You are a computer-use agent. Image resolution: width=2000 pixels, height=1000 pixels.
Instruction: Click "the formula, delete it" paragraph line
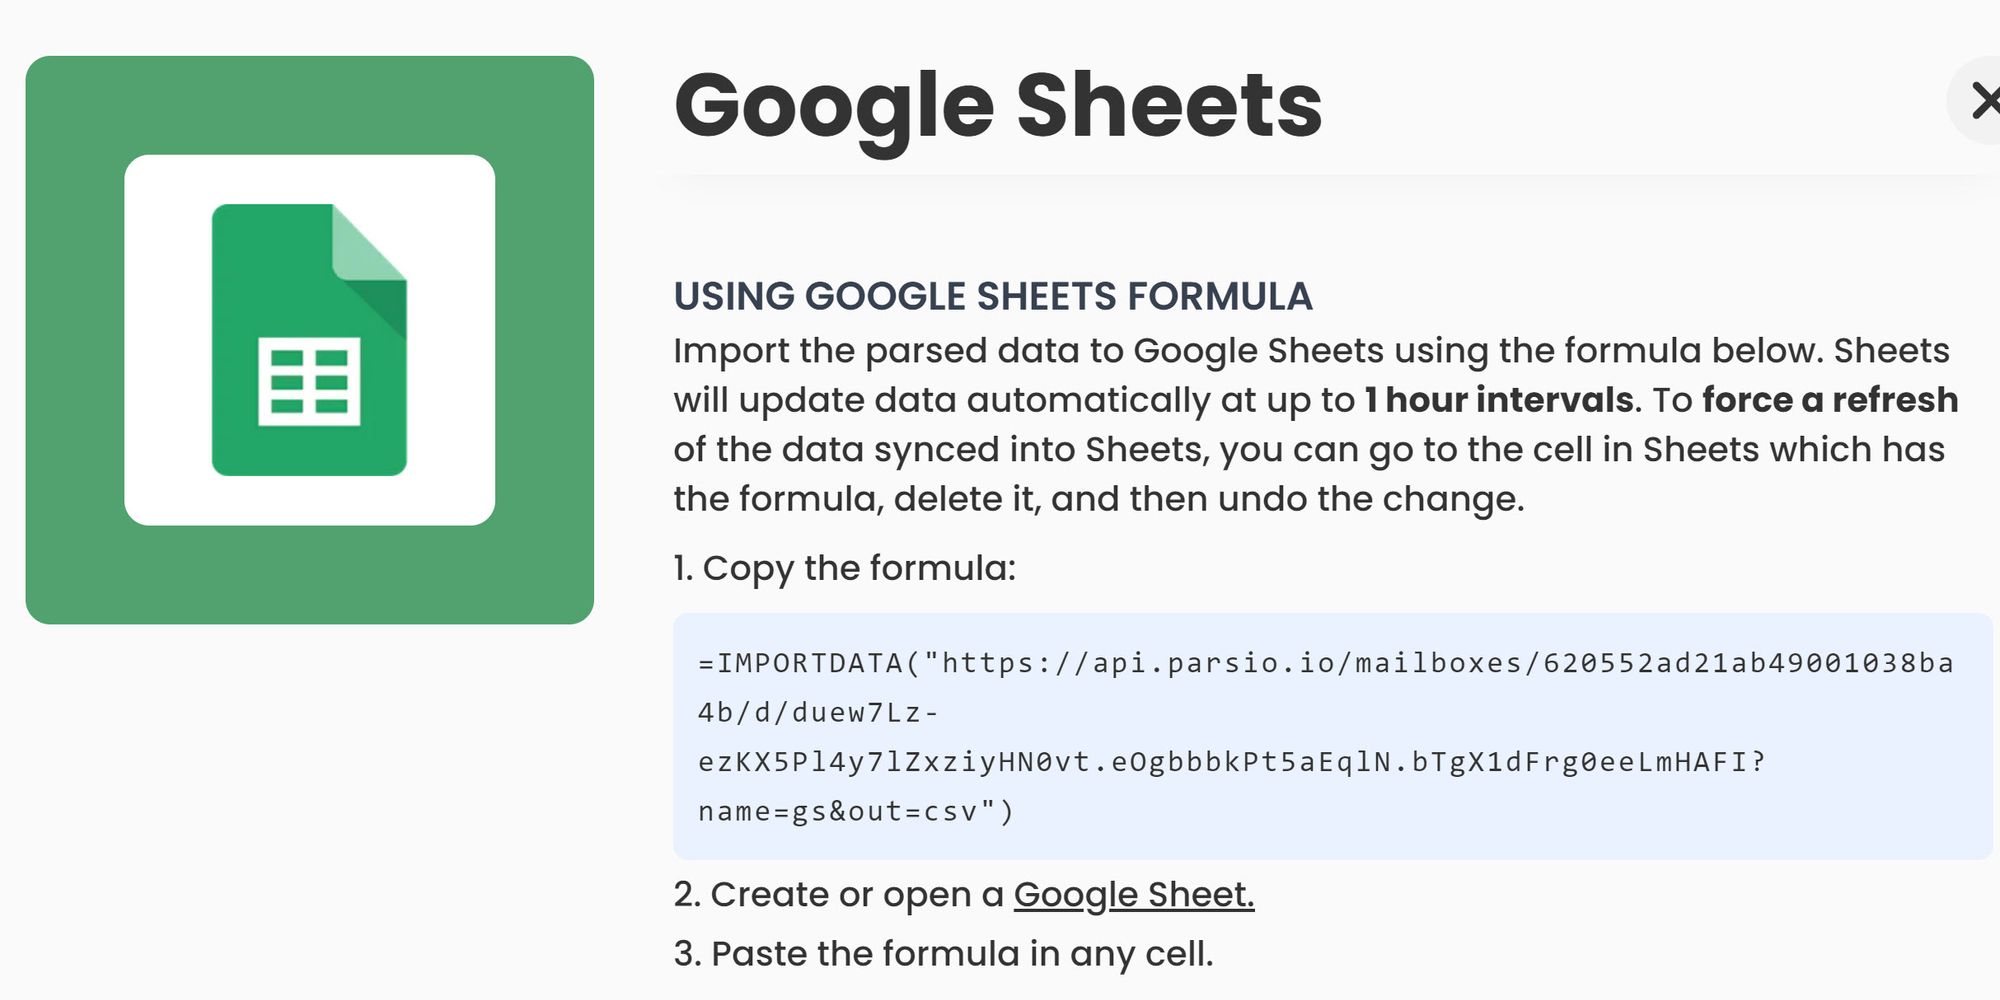1097,498
